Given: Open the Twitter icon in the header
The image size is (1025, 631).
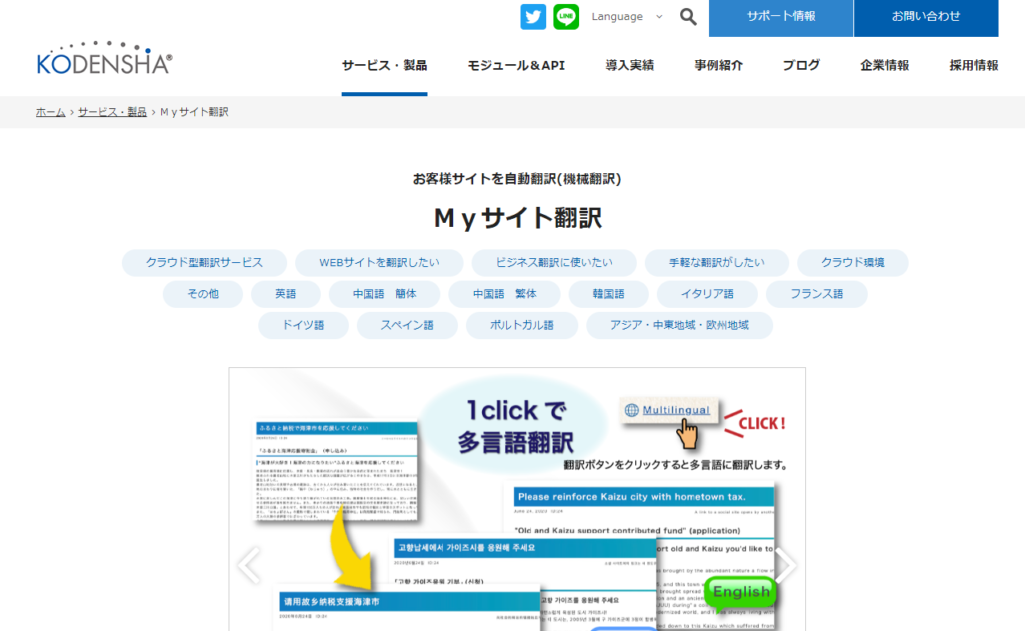Looking at the screenshot, I should [x=533, y=17].
